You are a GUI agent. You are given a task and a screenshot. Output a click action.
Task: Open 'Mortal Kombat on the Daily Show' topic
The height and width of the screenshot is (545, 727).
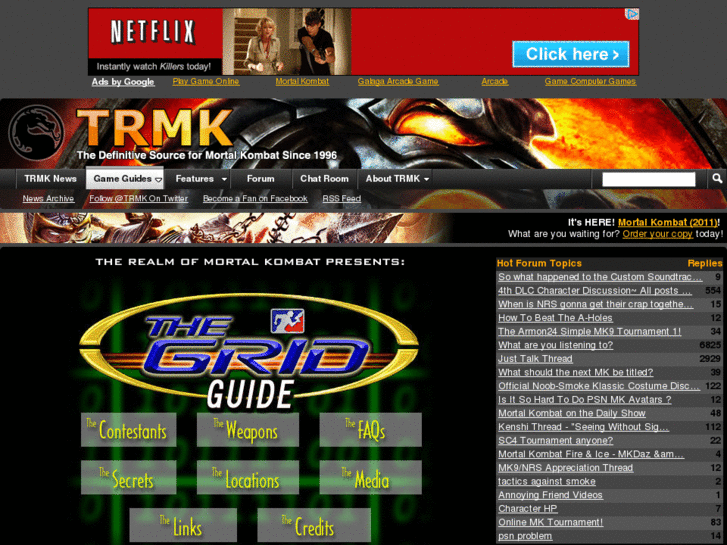coord(572,413)
